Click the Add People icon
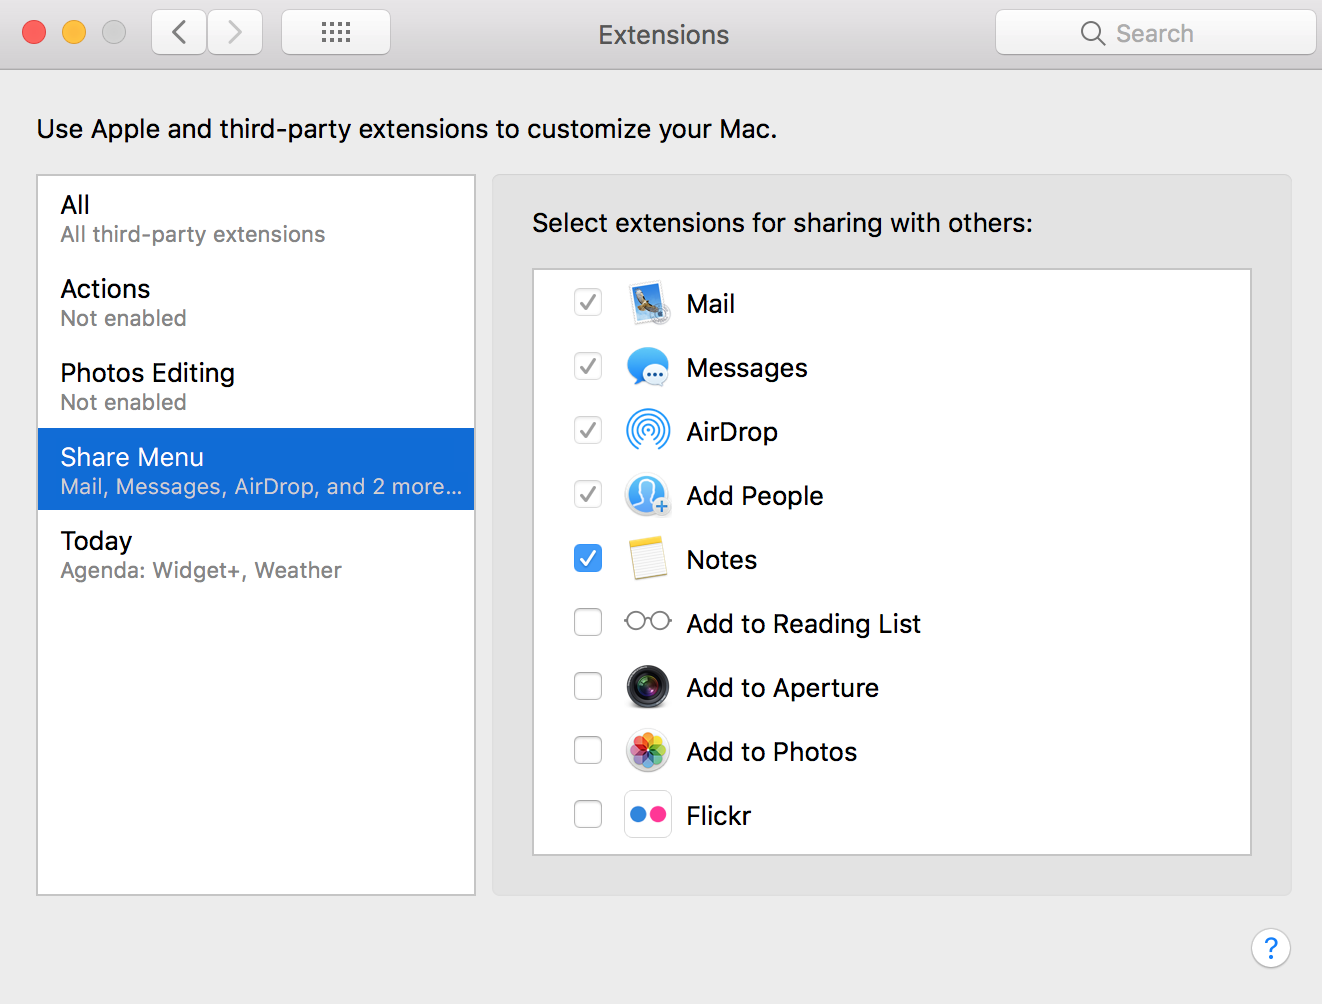The width and height of the screenshot is (1322, 1004). 648,495
